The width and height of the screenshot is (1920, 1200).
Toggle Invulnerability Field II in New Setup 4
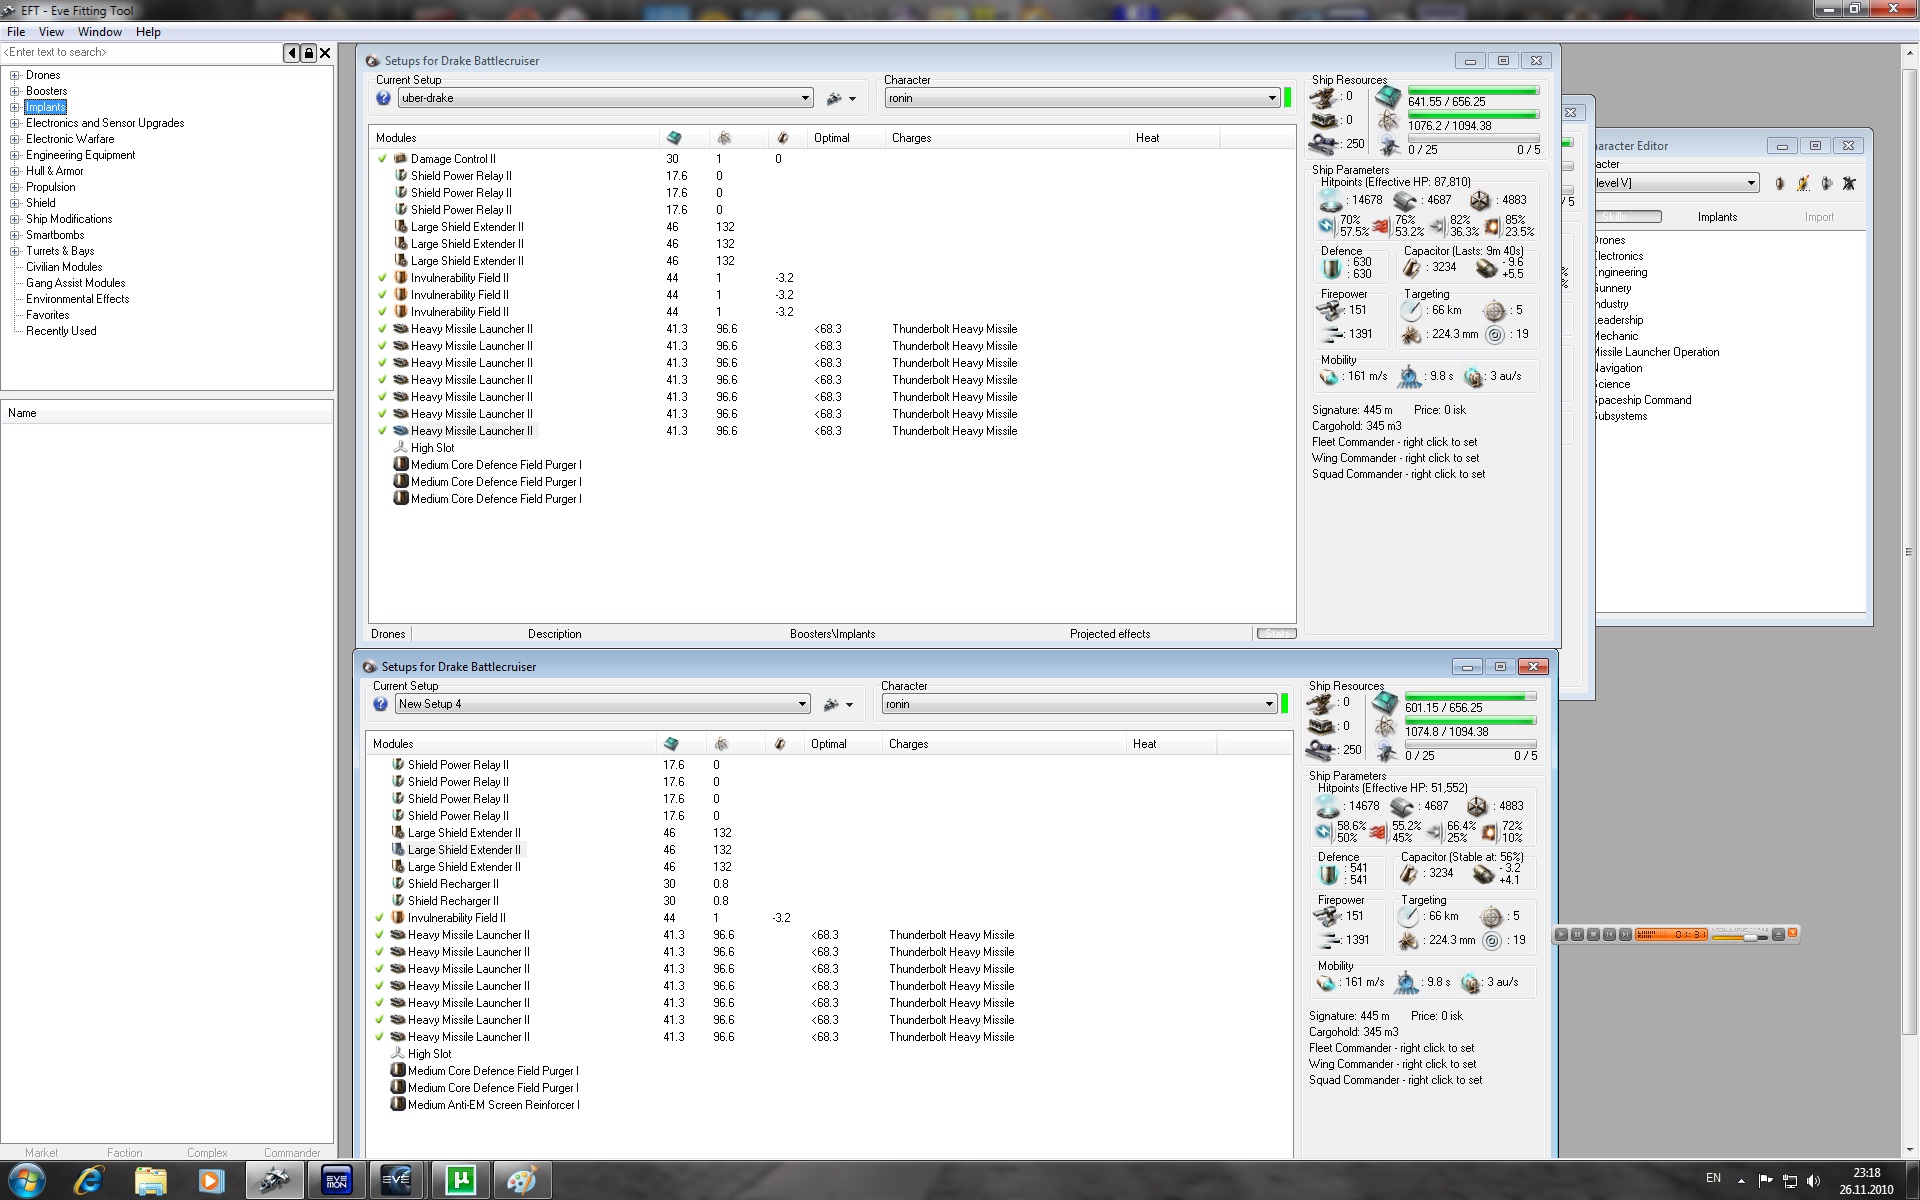coord(379,918)
